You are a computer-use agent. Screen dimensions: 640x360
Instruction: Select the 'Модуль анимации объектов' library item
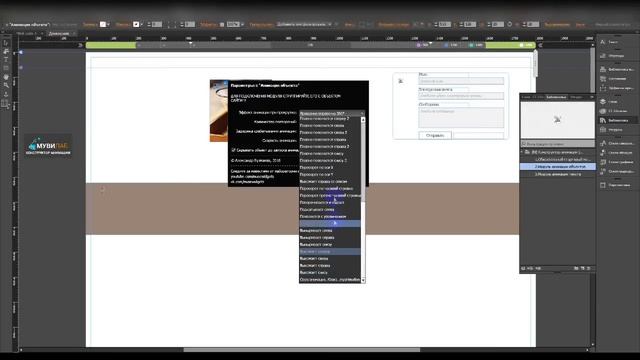[558, 167]
